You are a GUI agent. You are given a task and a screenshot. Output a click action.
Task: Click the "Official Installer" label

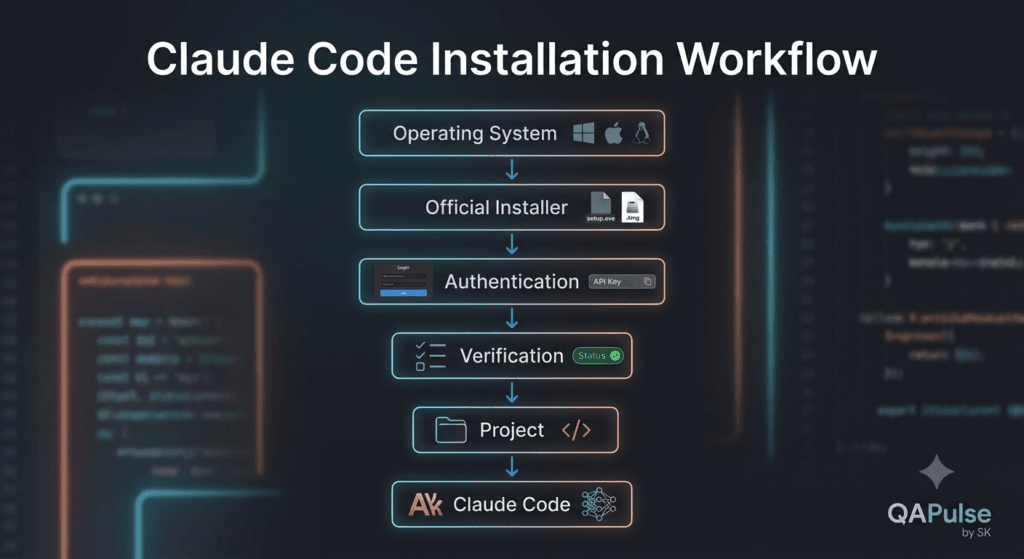(x=496, y=208)
